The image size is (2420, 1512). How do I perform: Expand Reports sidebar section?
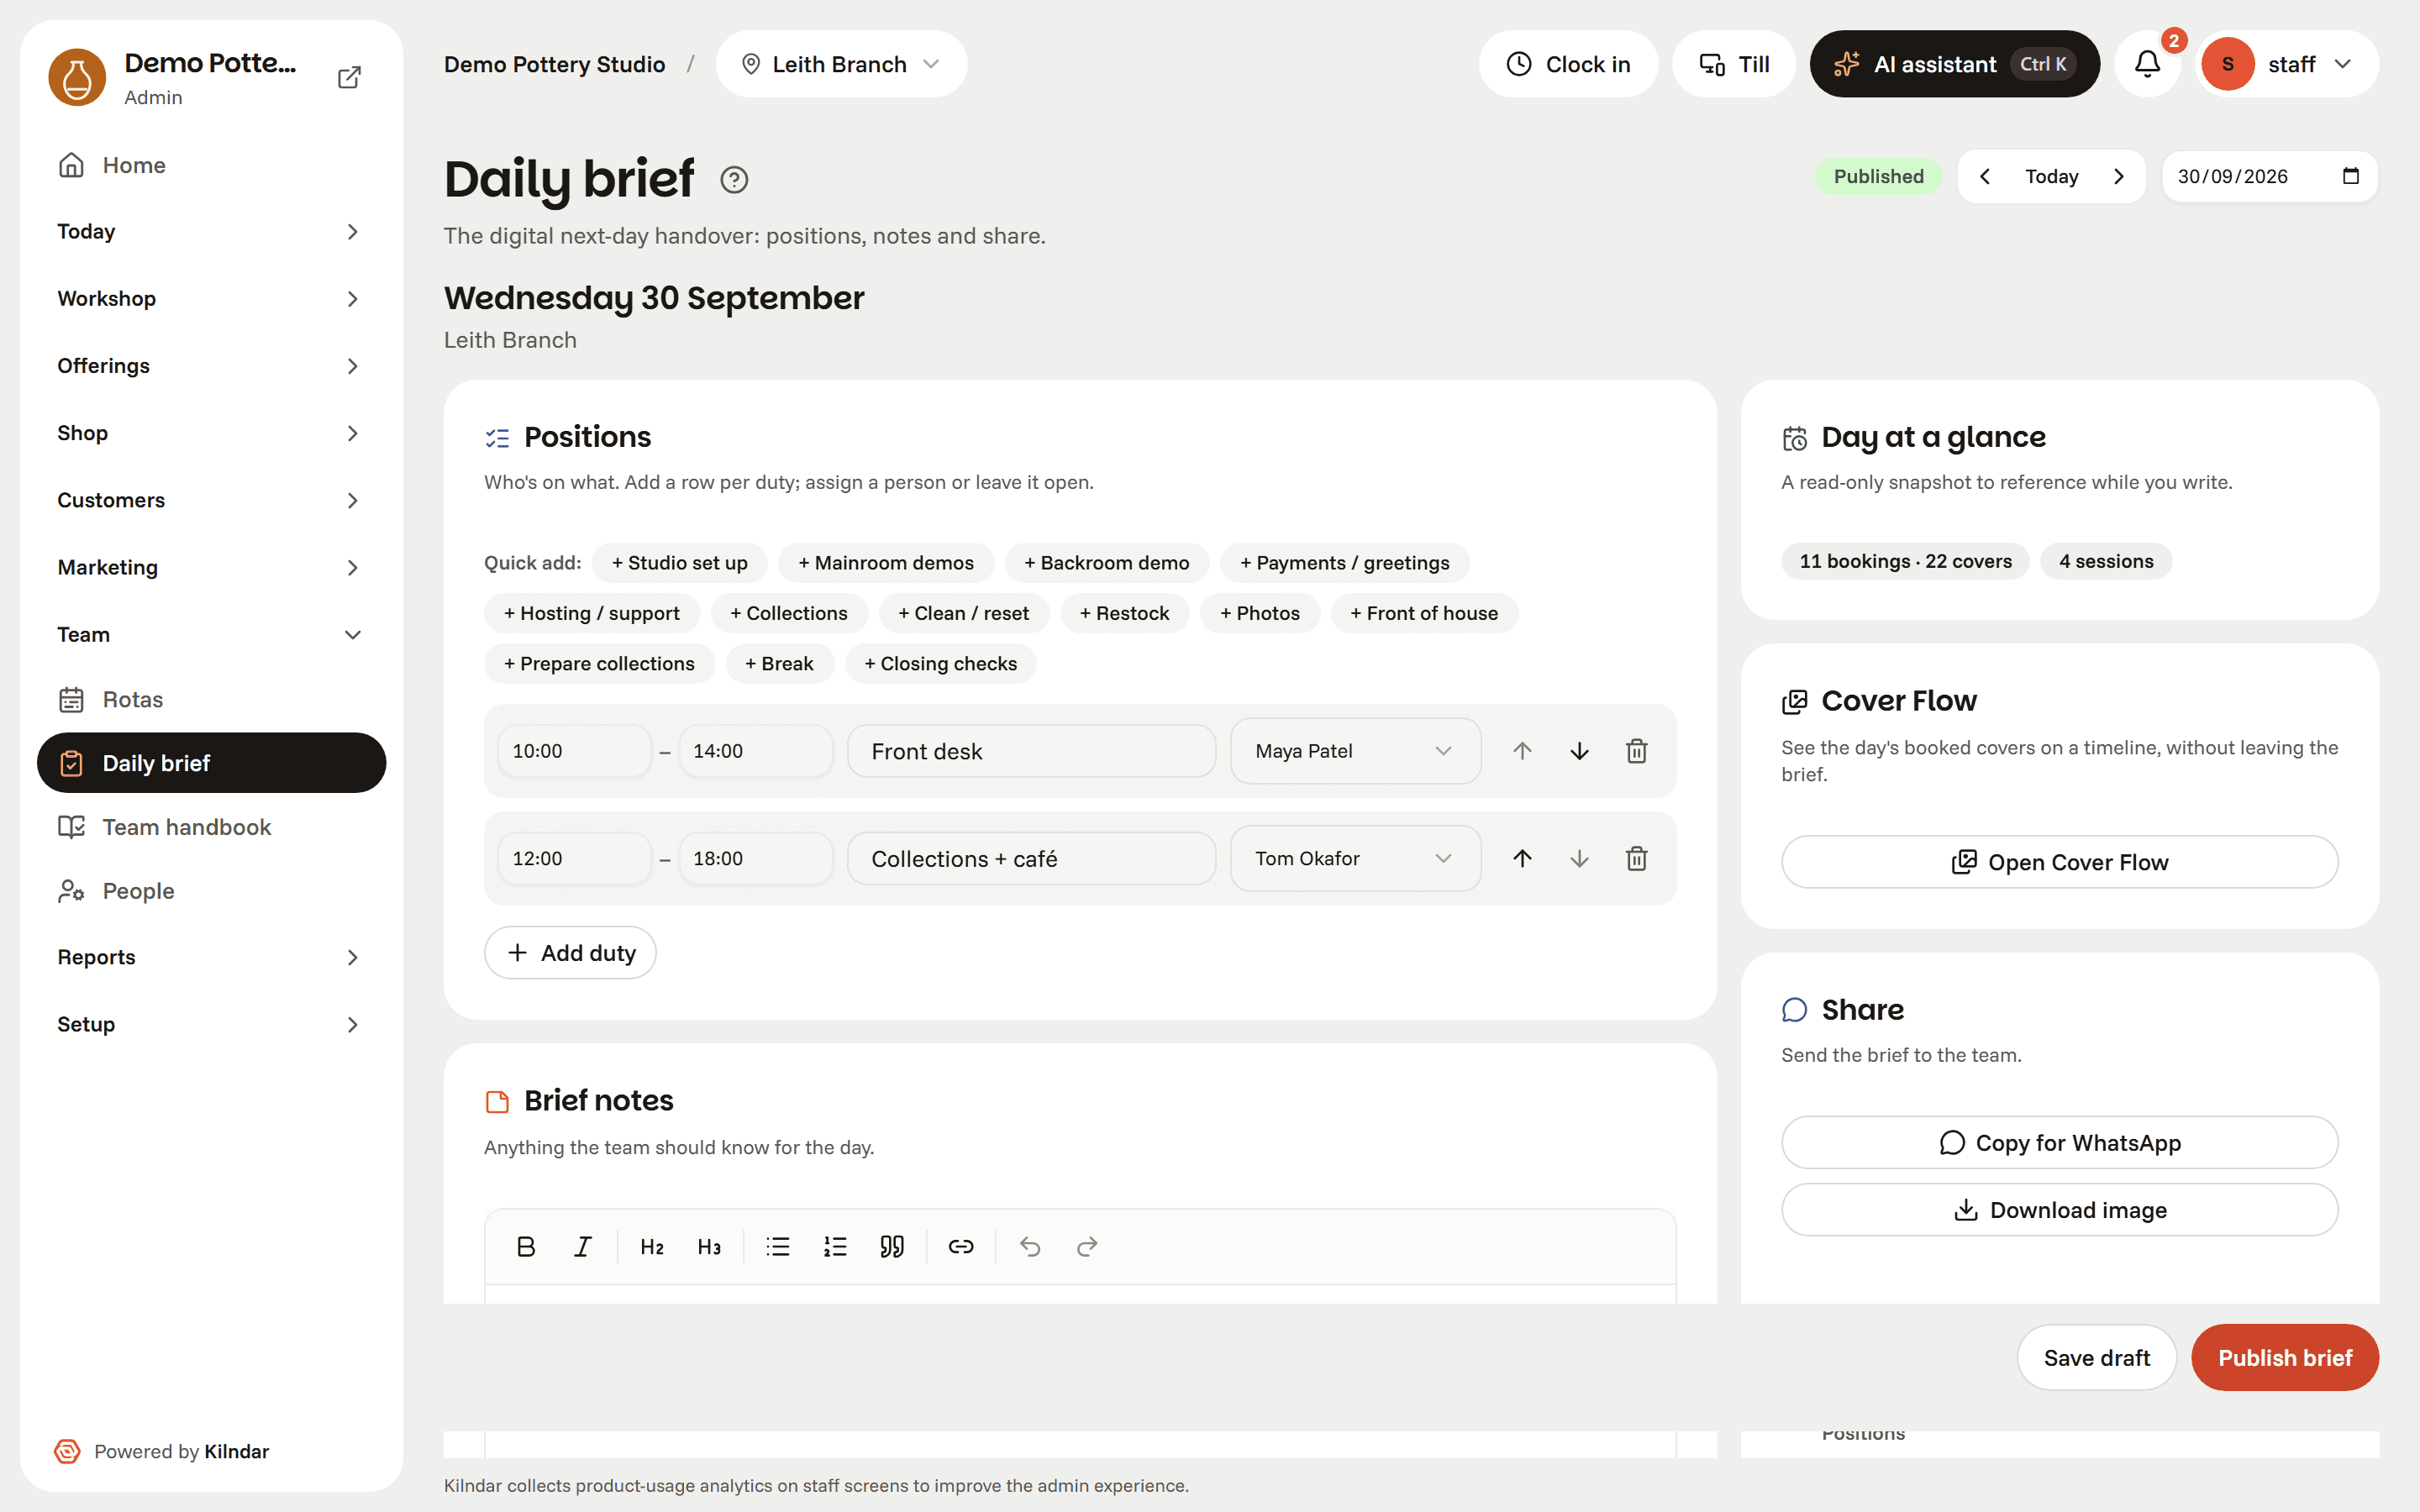[209, 957]
